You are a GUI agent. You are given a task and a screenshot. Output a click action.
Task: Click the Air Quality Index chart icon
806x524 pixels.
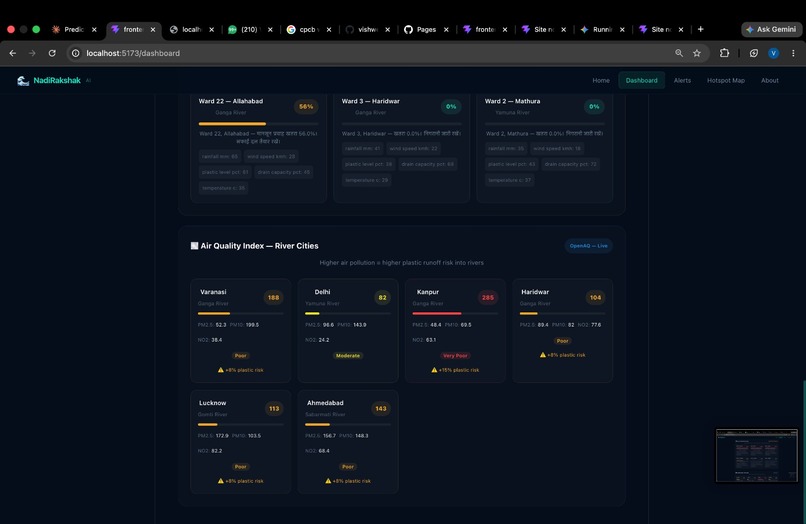coord(194,246)
